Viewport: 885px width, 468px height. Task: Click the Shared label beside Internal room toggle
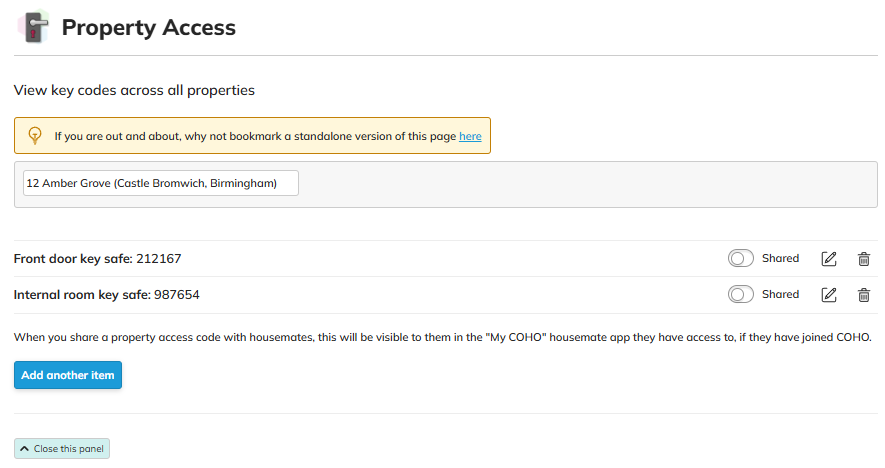(780, 295)
